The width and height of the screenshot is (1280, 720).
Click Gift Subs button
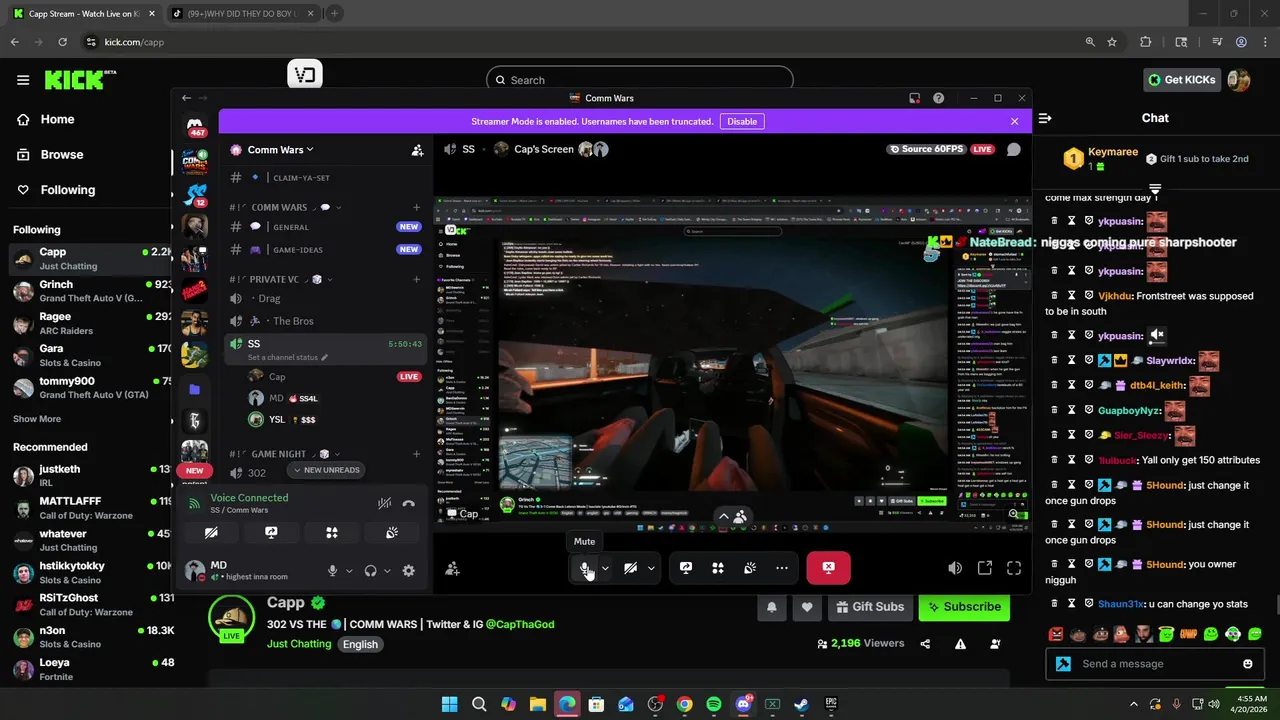point(868,607)
